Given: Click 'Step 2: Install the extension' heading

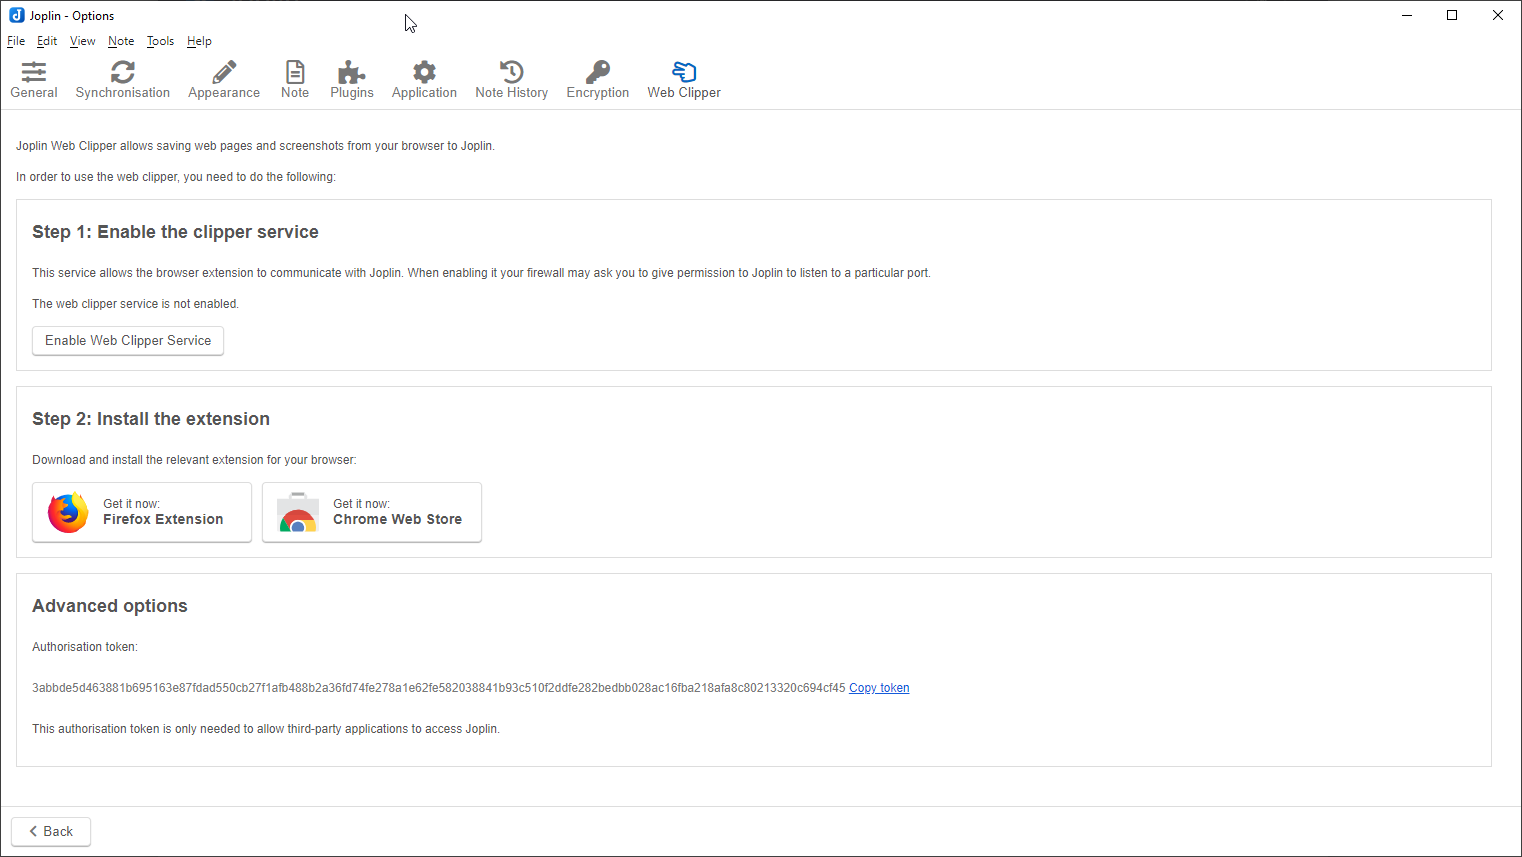Looking at the screenshot, I should [151, 419].
